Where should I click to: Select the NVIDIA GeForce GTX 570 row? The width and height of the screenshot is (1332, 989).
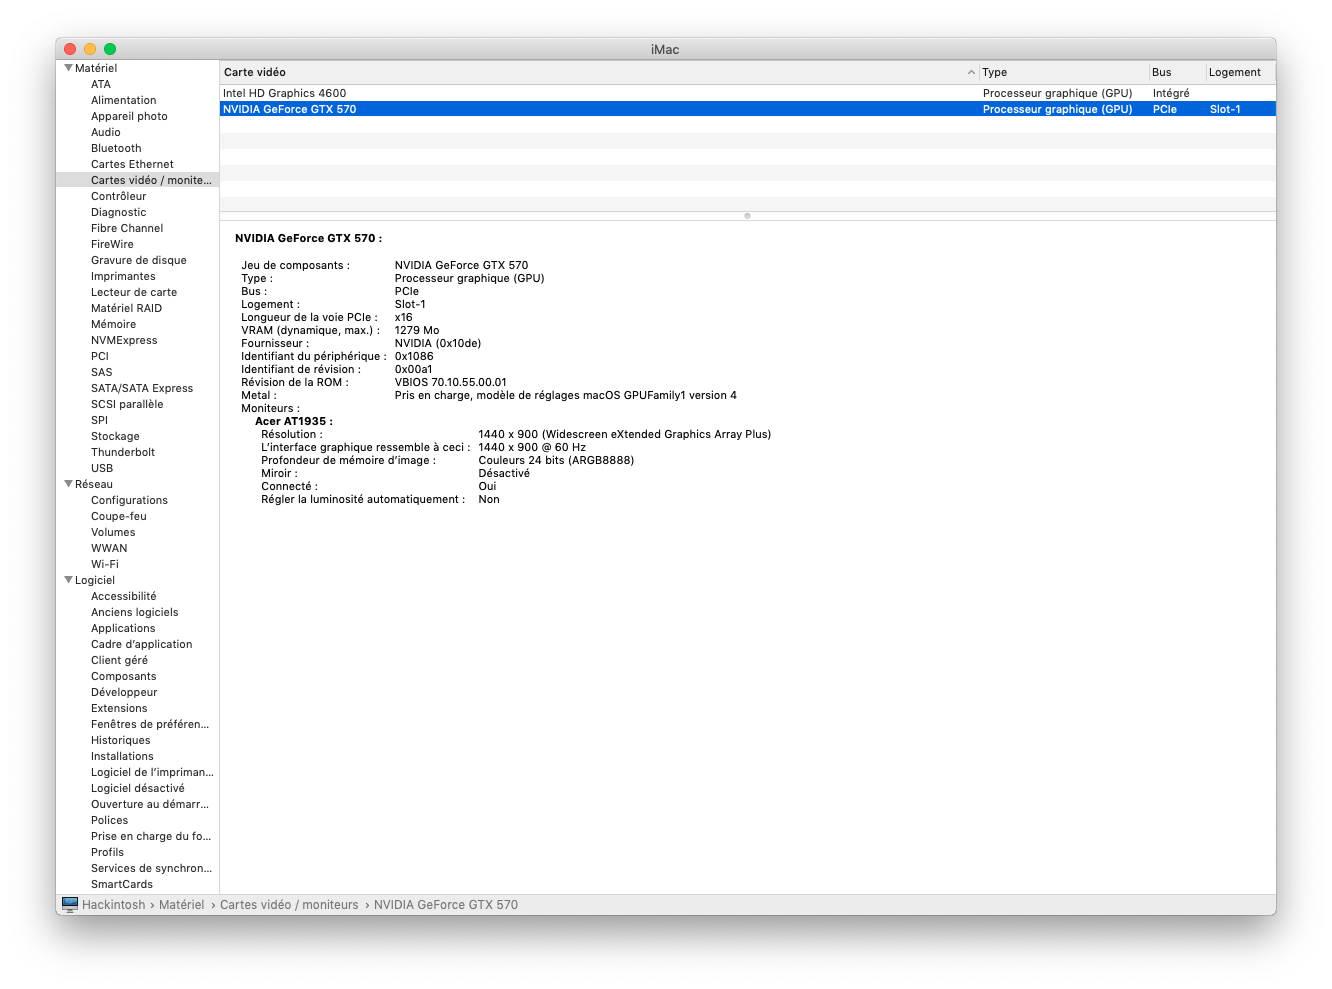coord(747,109)
